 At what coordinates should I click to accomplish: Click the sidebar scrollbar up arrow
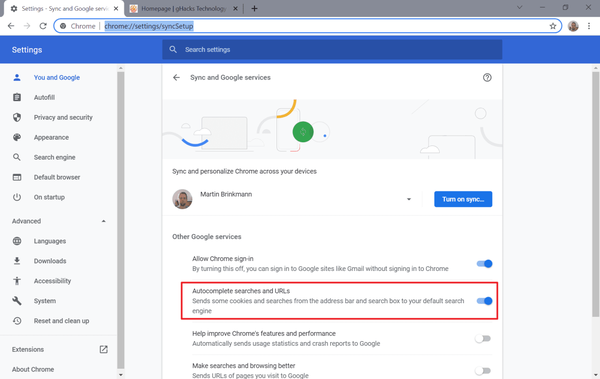pos(121,68)
